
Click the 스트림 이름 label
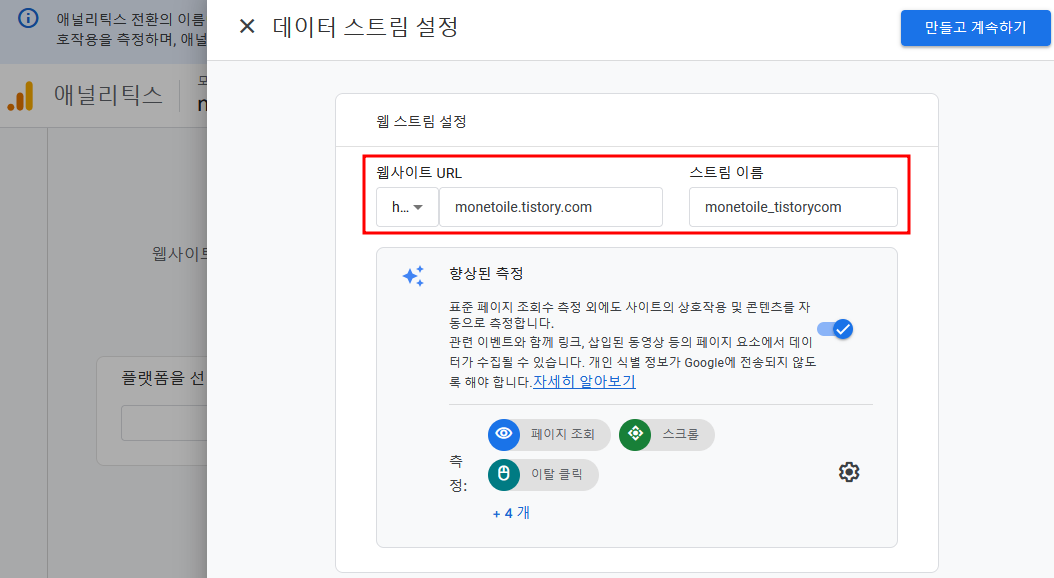click(x=727, y=173)
